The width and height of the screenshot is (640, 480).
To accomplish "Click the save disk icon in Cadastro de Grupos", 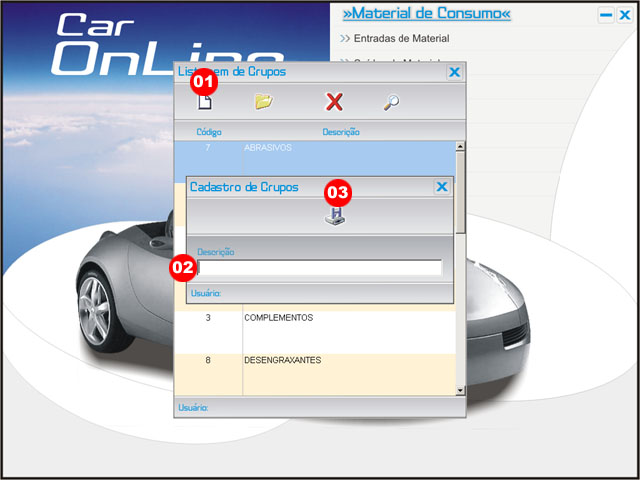I will click(336, 217).
